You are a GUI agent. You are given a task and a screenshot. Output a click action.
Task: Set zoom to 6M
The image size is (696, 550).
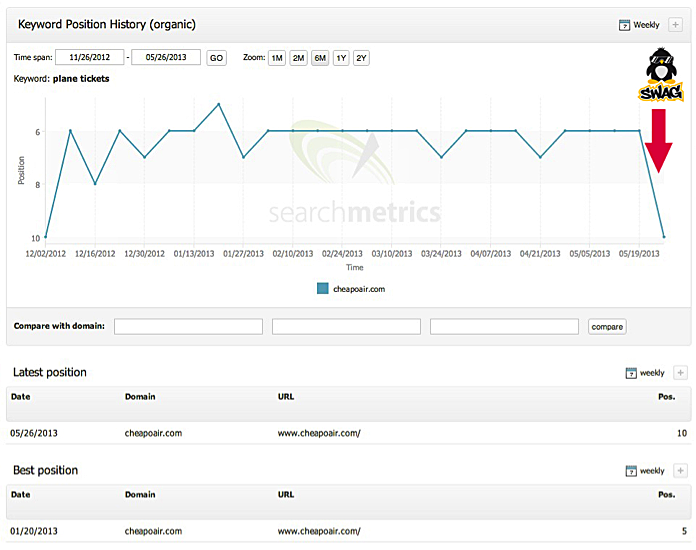point(320,58)
